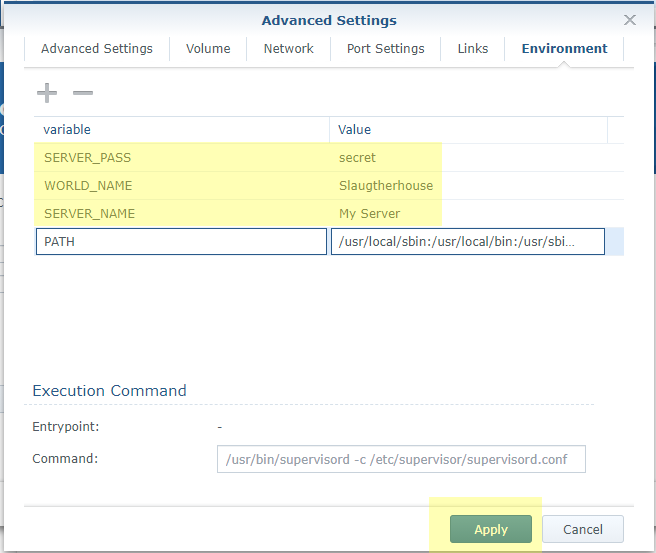Click the 'variable' column header
Viewport: 656px width, 553px height.
(x=182, y=130)
